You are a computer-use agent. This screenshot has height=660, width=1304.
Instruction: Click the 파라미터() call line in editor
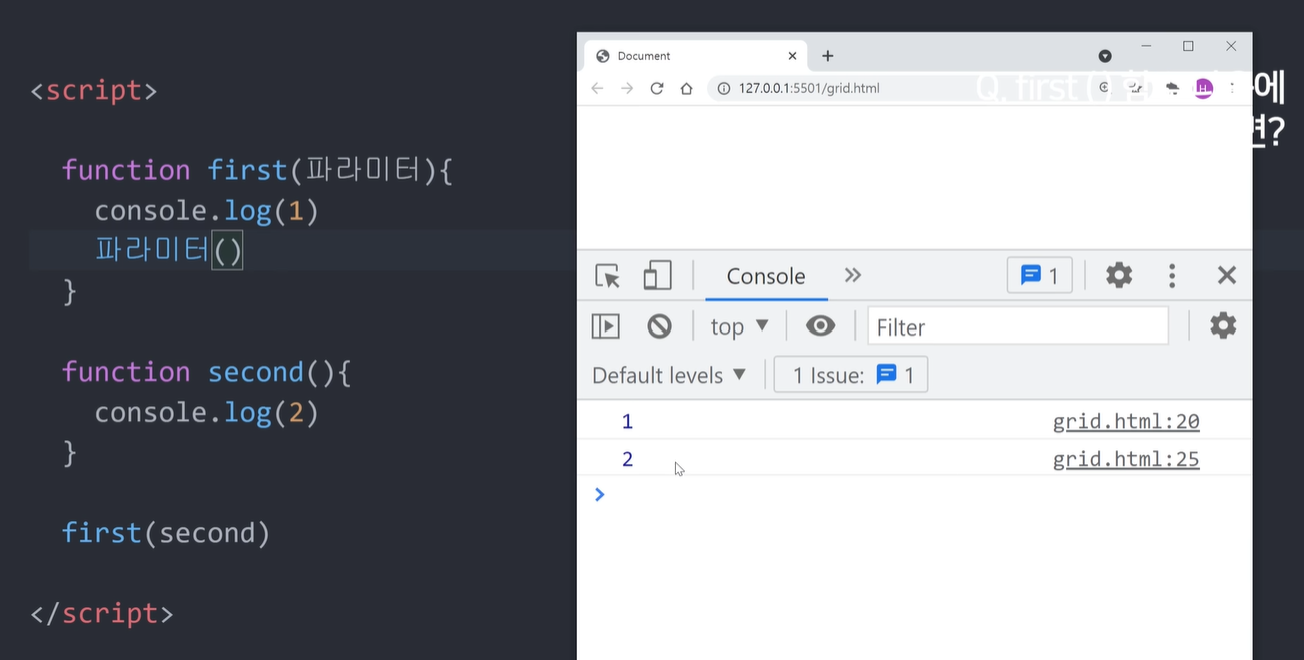click(x=169, y=250)
